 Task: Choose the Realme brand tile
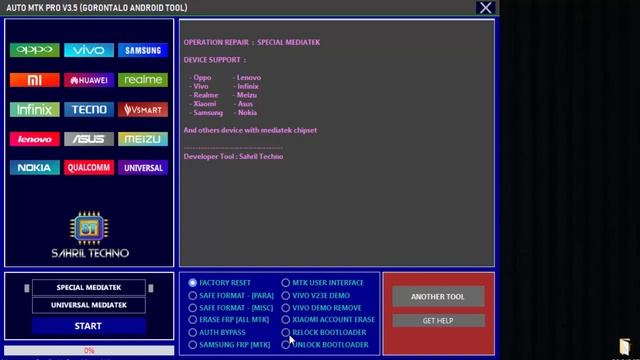[143, 80]
